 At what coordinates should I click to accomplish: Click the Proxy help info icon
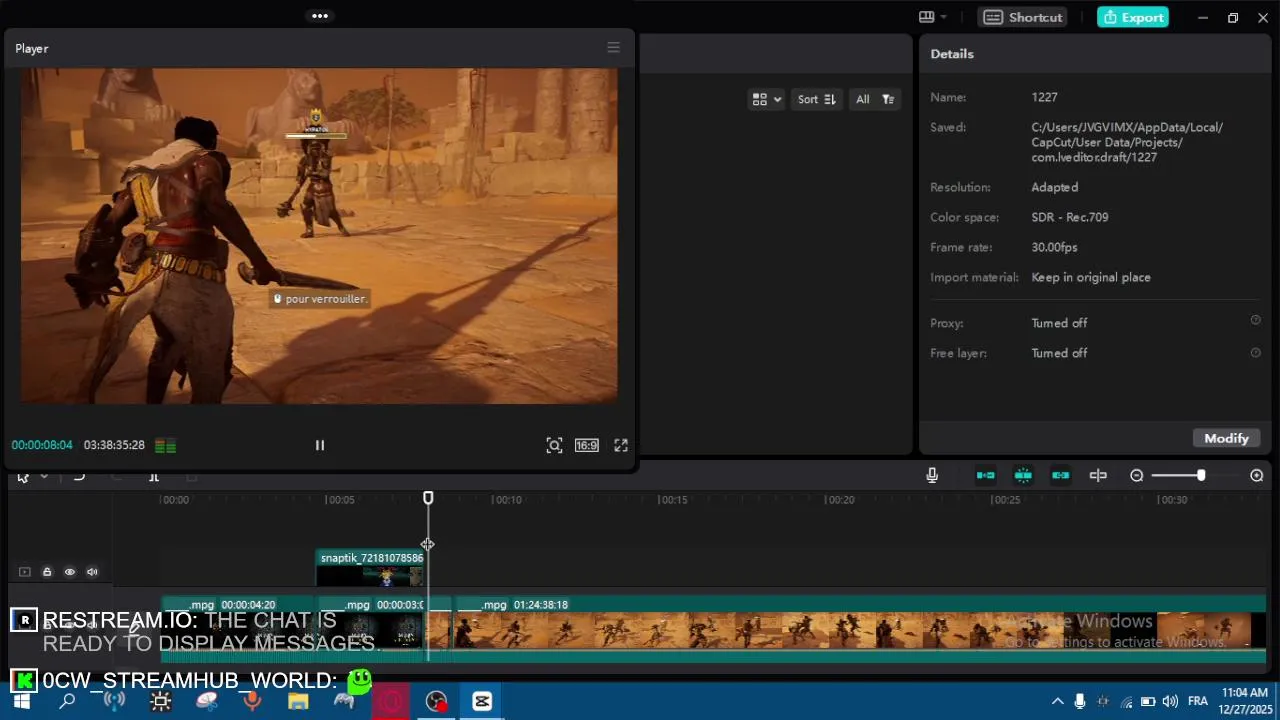pos(1256,320)
